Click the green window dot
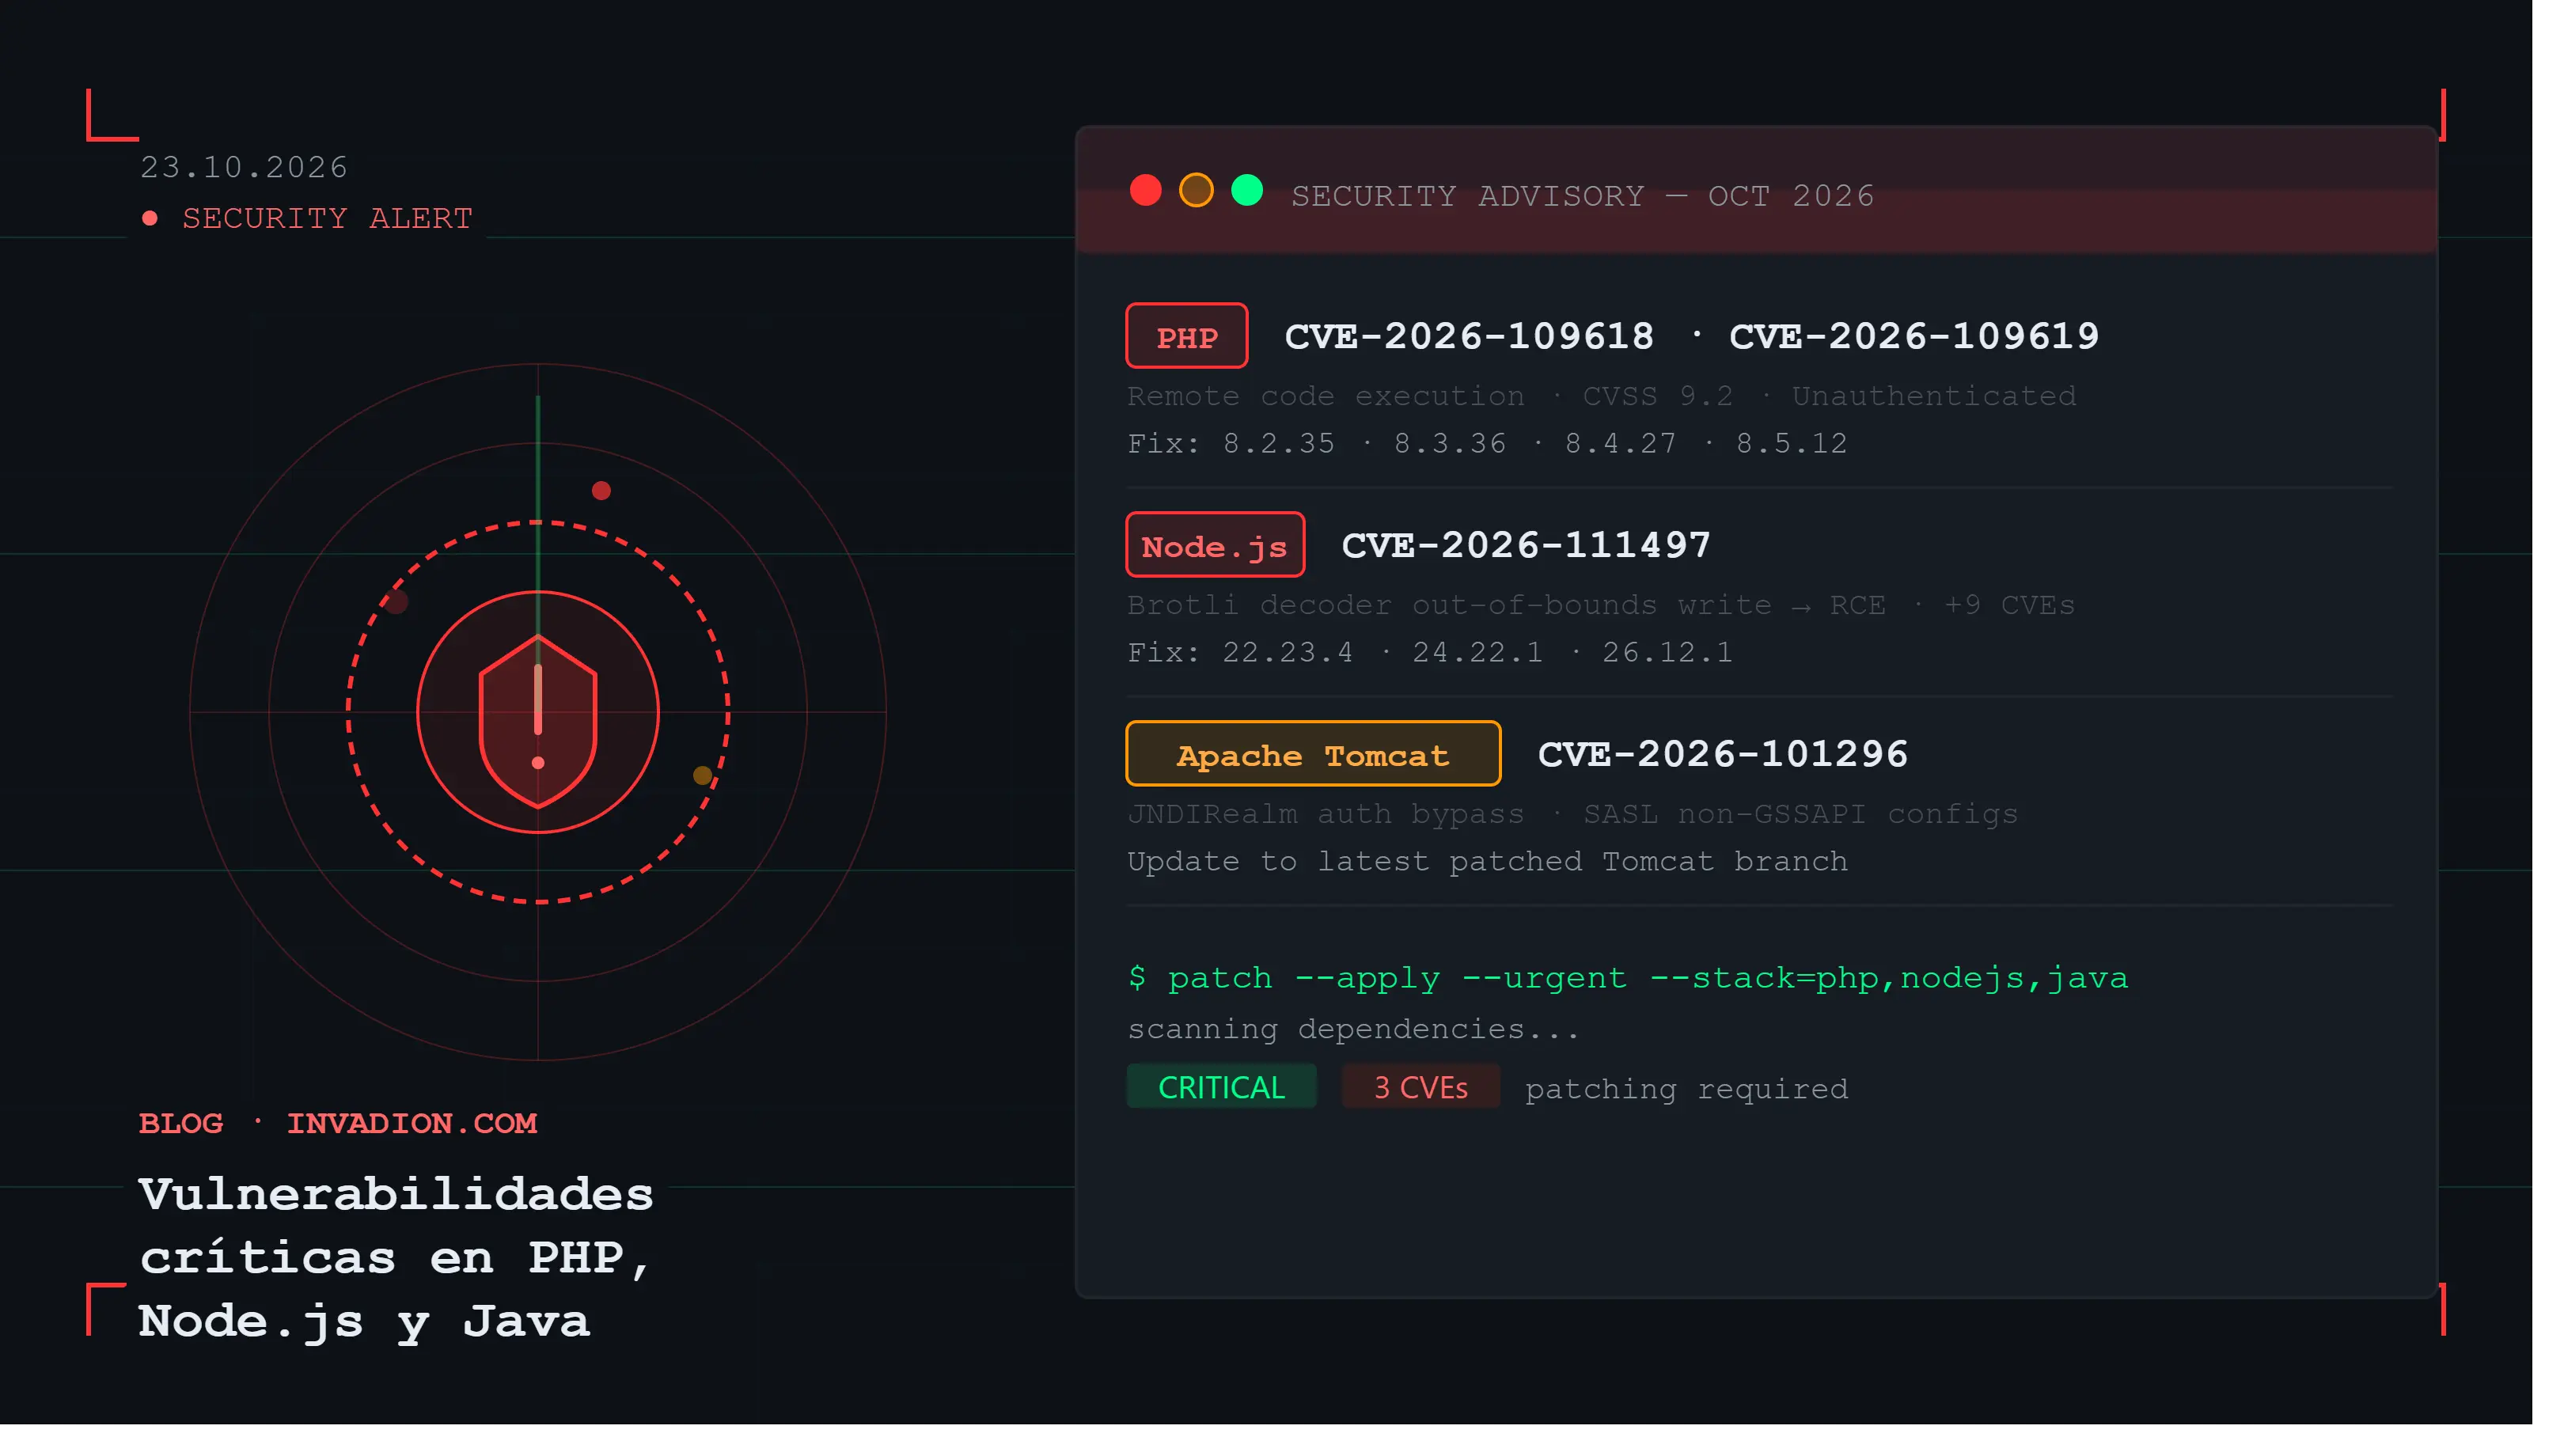This screenshot has height=1456, width=2564. (x=1247, y=190)
